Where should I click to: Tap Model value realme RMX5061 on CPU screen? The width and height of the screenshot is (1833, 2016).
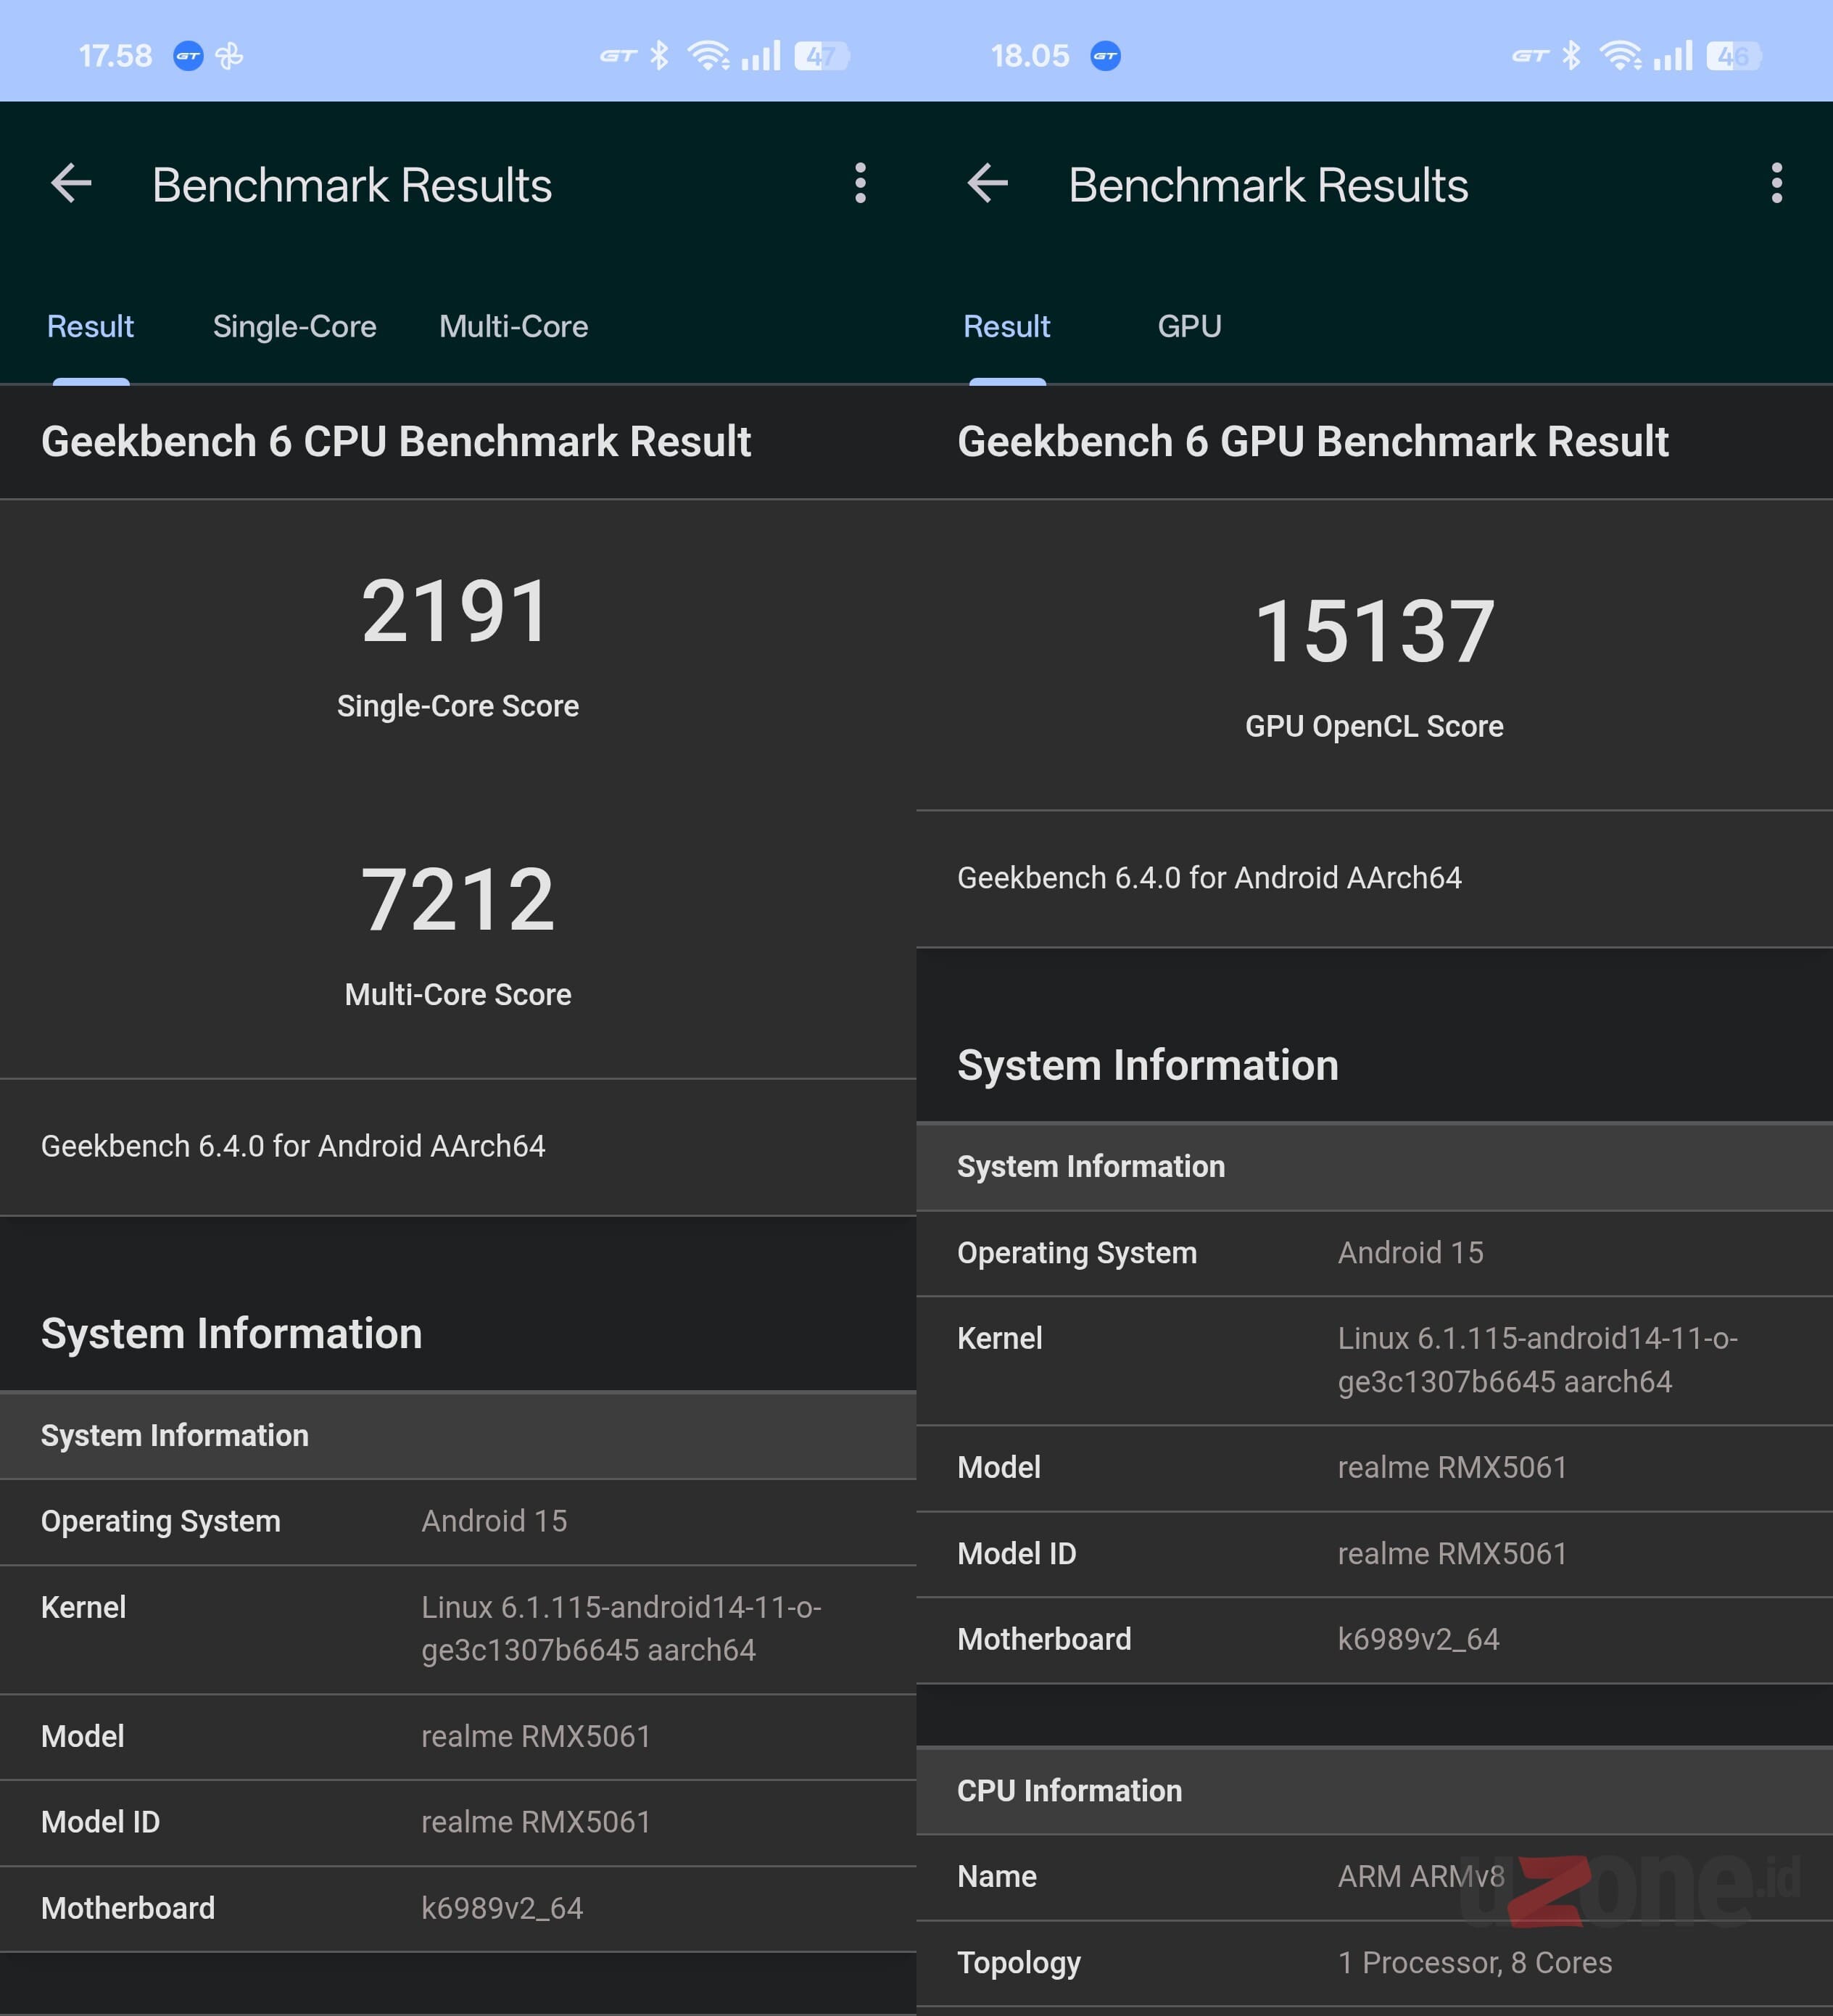click(536, 1736)
